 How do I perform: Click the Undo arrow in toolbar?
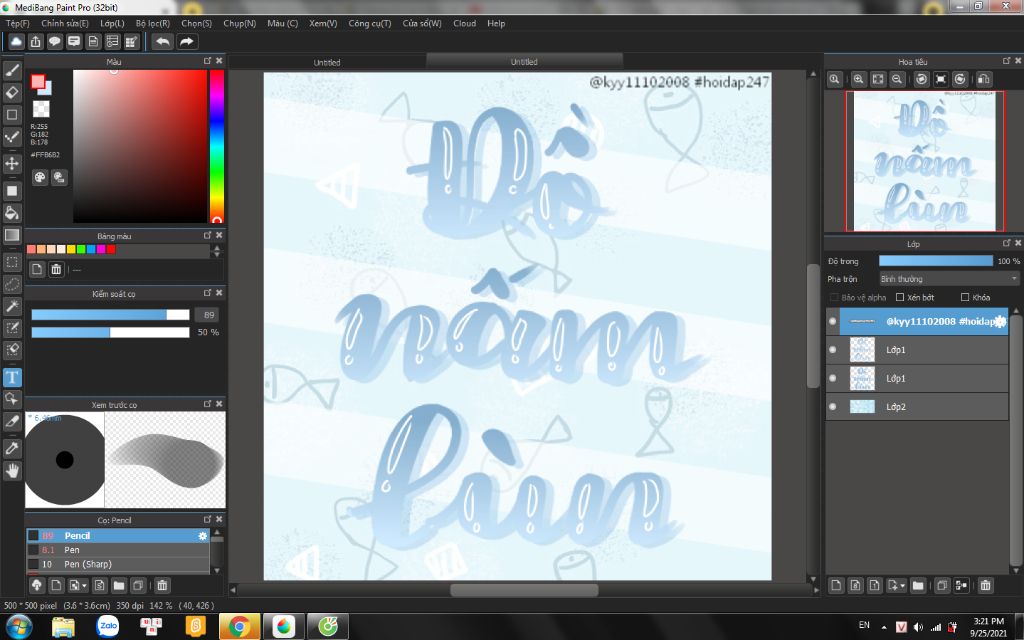point(163,42)
